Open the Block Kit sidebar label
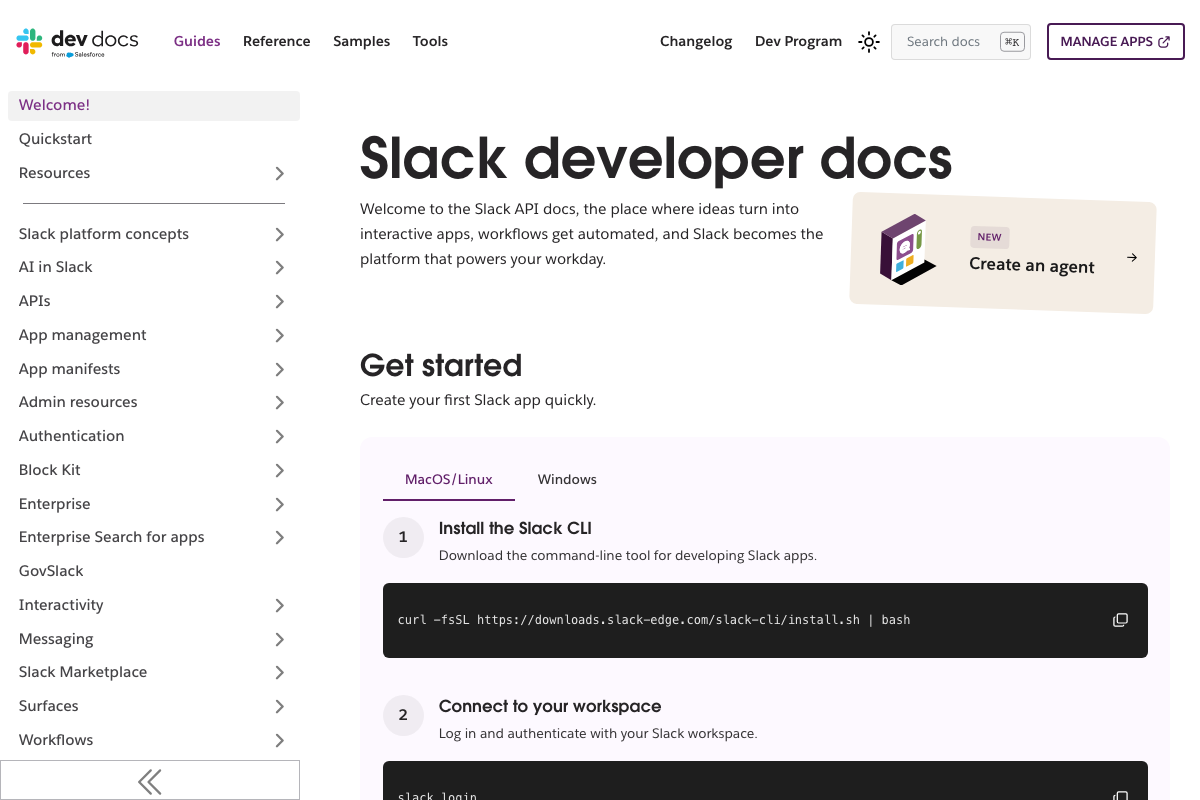 pos(50,470)
